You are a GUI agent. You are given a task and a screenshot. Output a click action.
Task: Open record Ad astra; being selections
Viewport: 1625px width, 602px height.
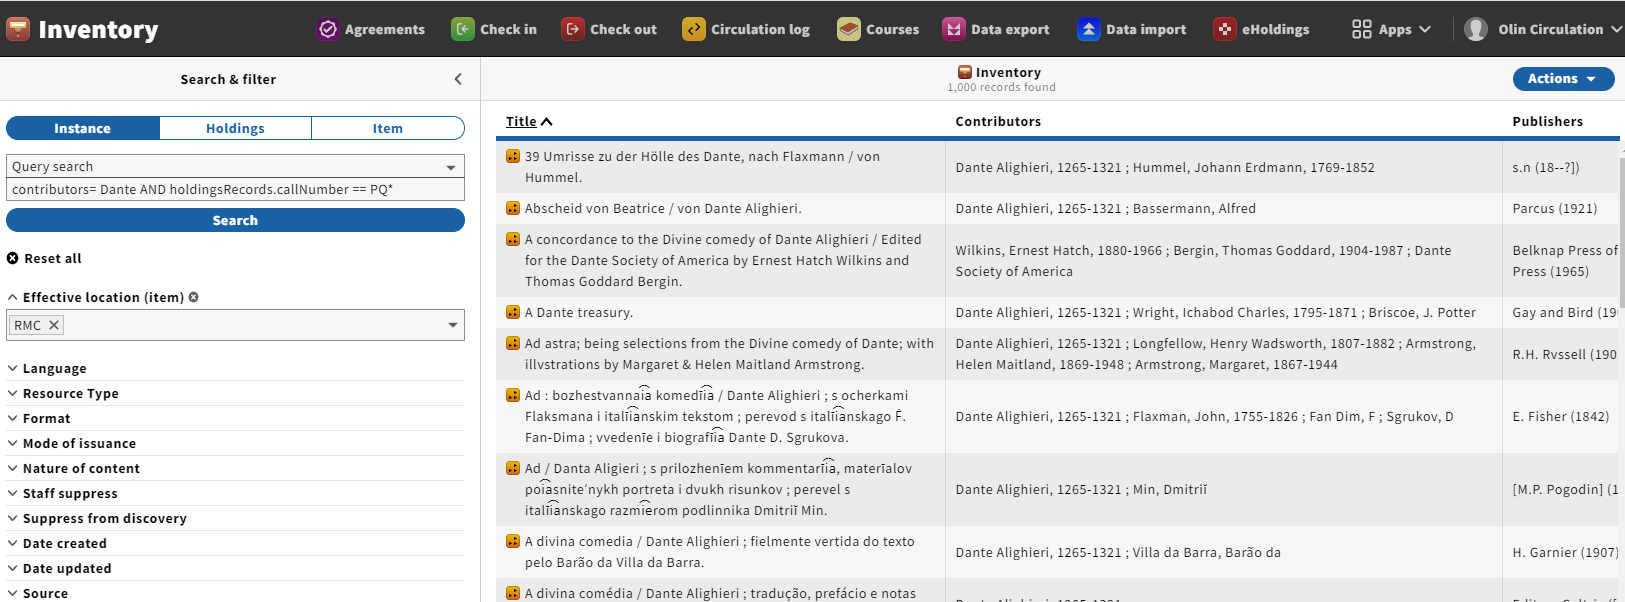point(729,354)
